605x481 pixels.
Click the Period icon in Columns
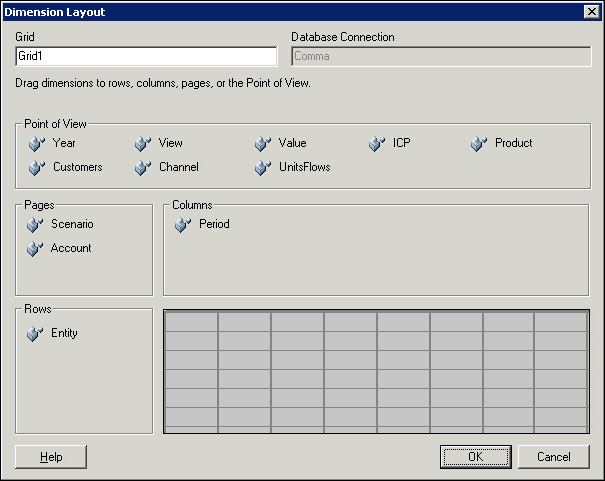point(183,225)
